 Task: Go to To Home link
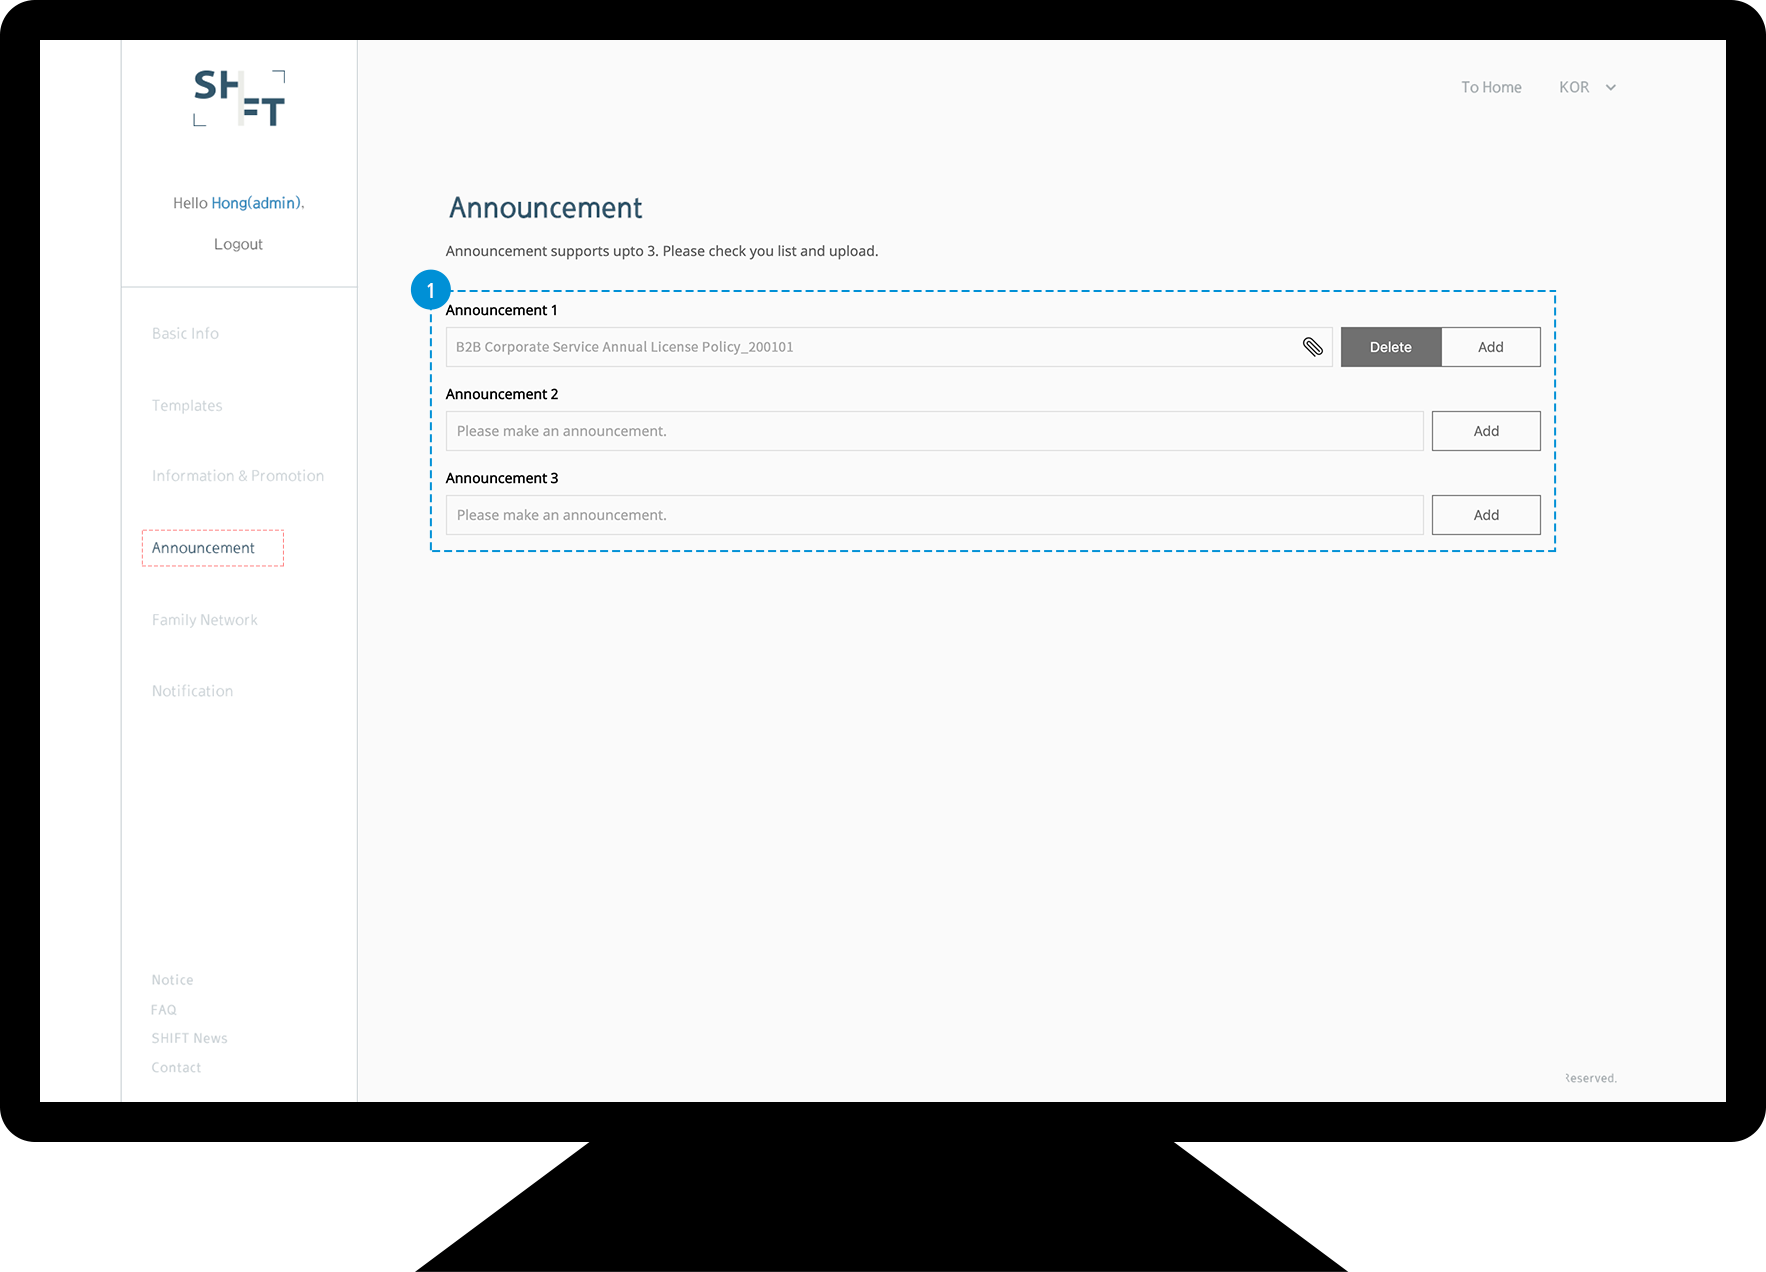[x=1491, y=88]
